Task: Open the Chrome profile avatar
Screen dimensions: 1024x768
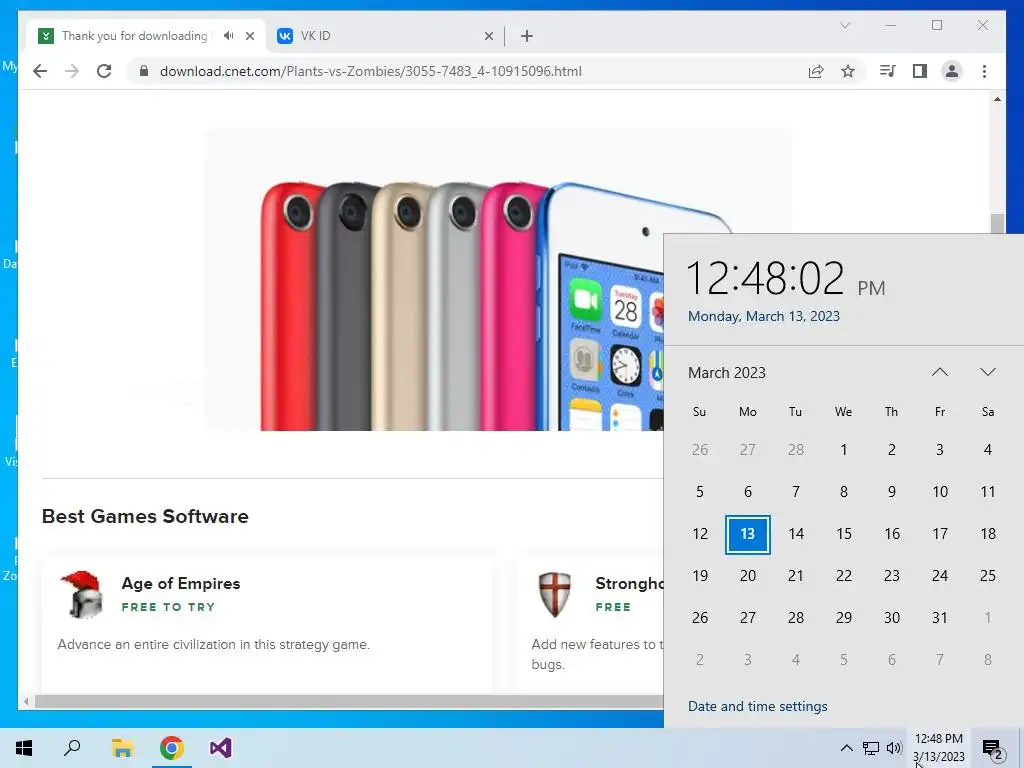Action: click(952, 71)
